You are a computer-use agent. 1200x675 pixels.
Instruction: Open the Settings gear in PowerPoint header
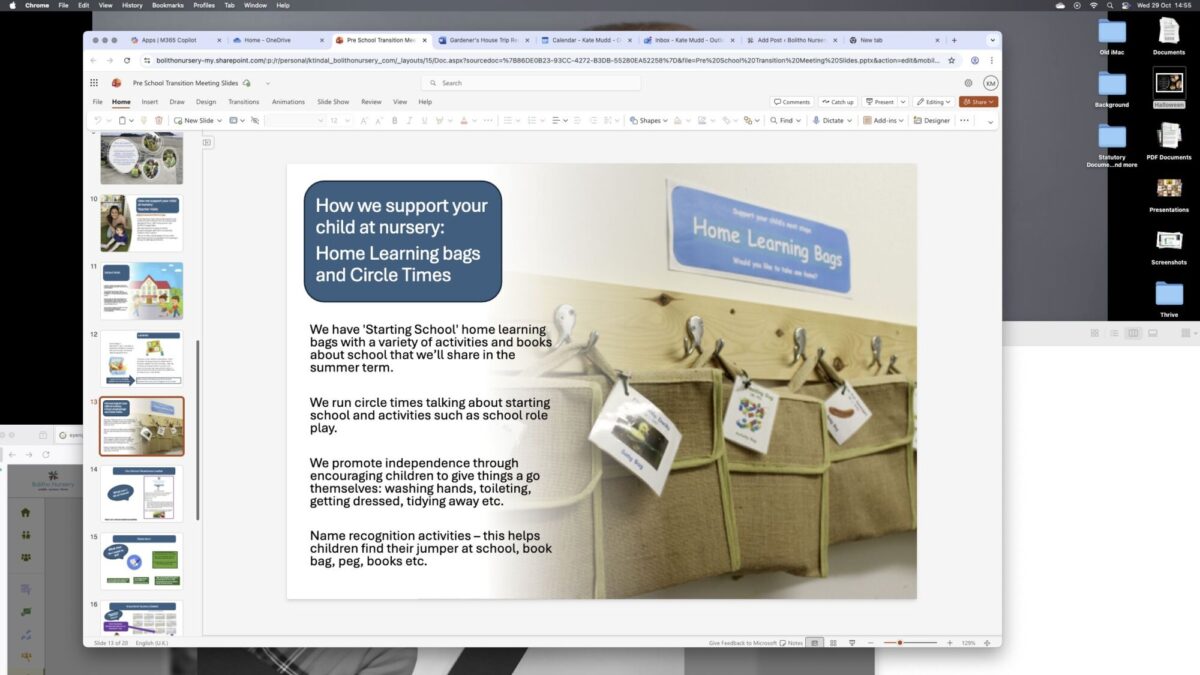(x=968, y=83)
